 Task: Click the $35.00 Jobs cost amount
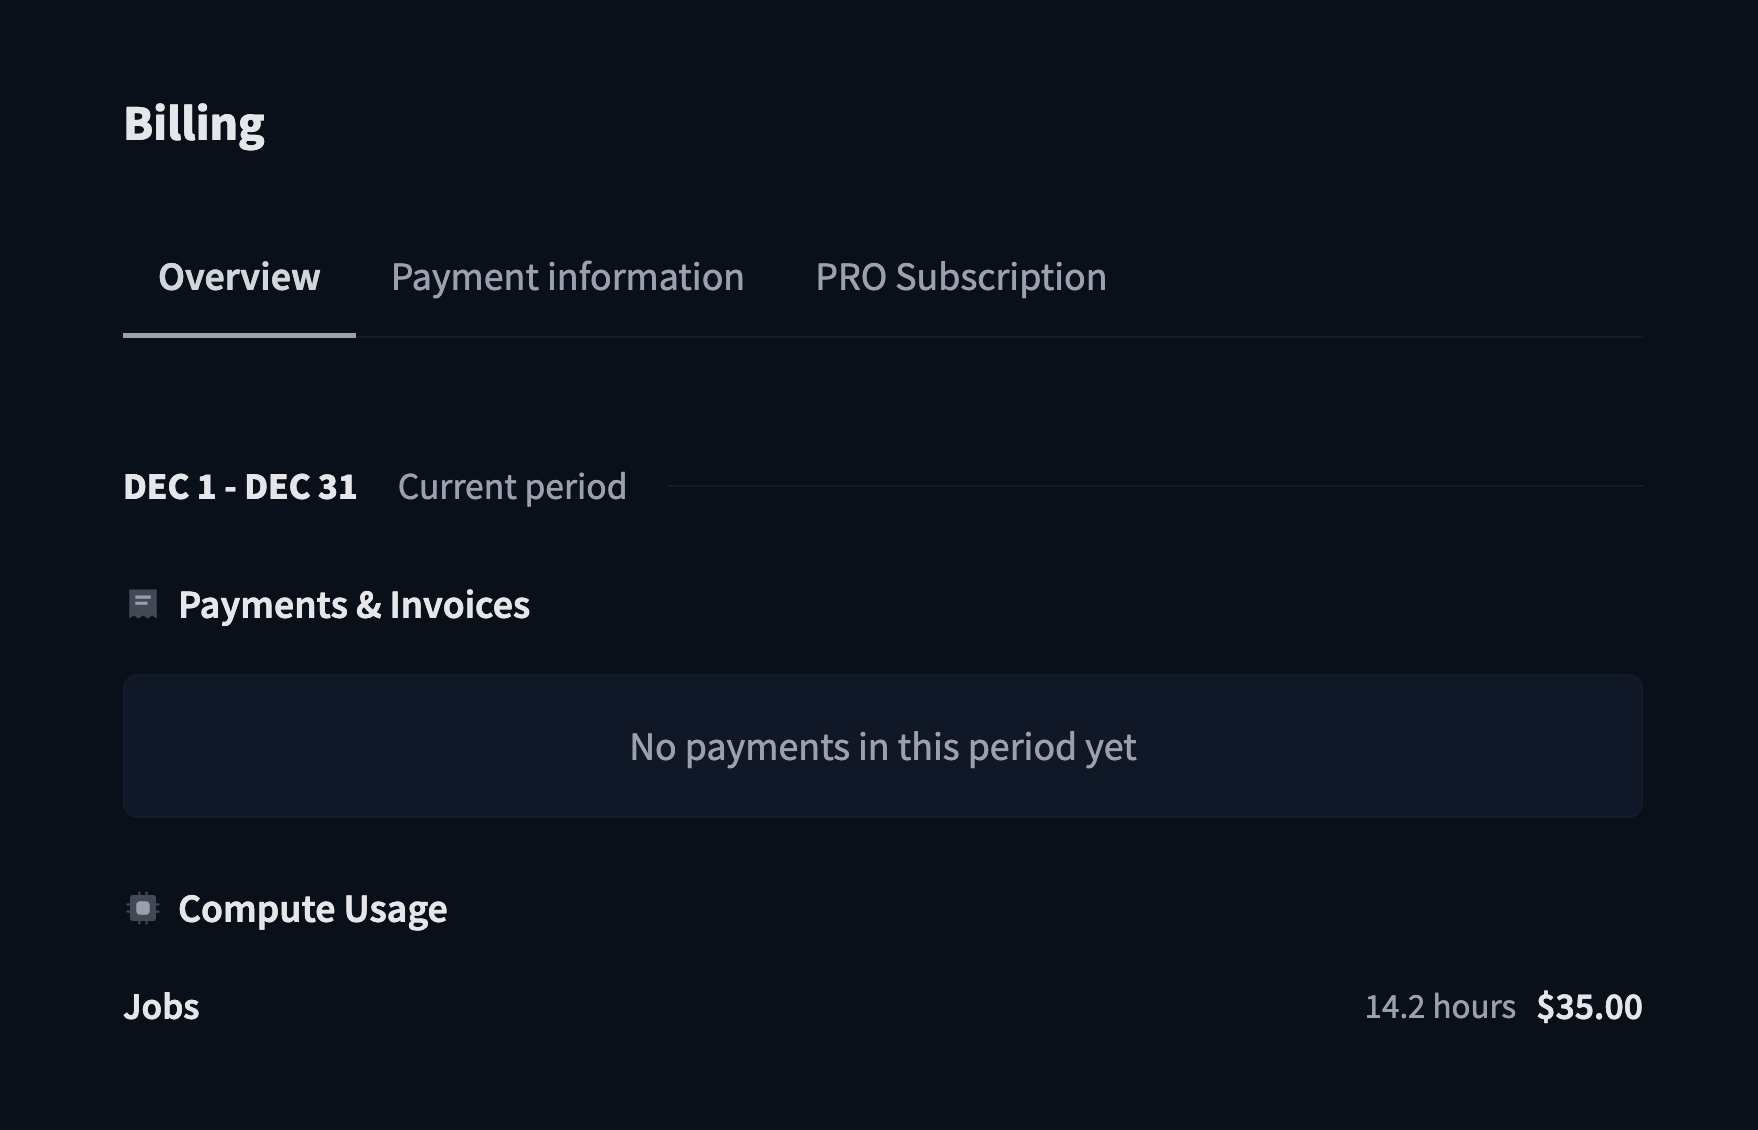coord(1589,1006)
